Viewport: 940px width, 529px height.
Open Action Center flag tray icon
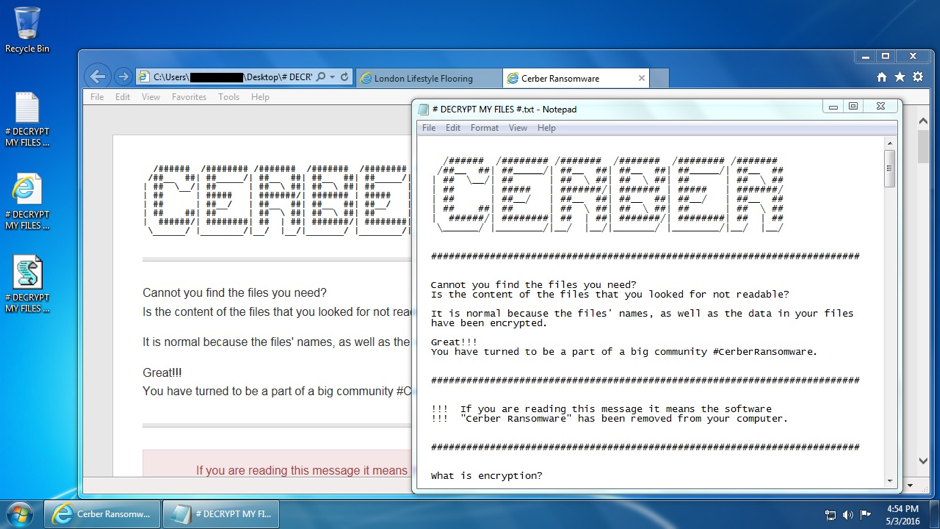pyautogui.click(x=865, y=514)
